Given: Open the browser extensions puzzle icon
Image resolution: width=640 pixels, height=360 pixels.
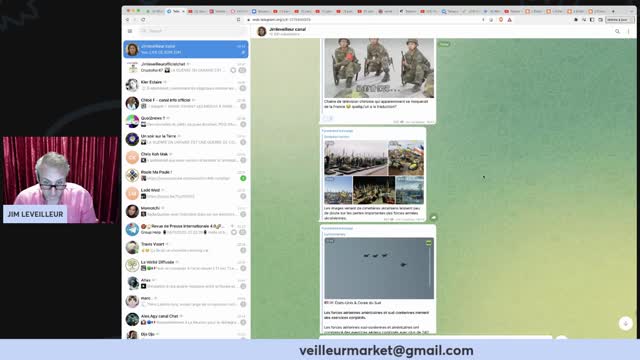Looking at the screenshot, I should [576, 20].
